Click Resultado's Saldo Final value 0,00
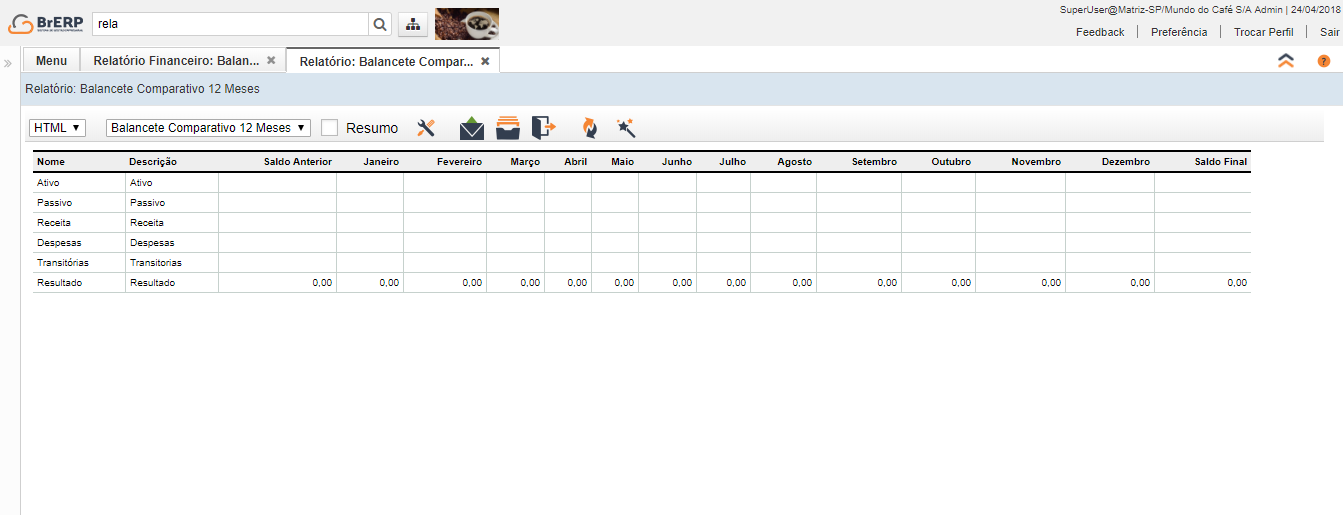Viewport: 1343px width, 515px height. [1237, 283]
